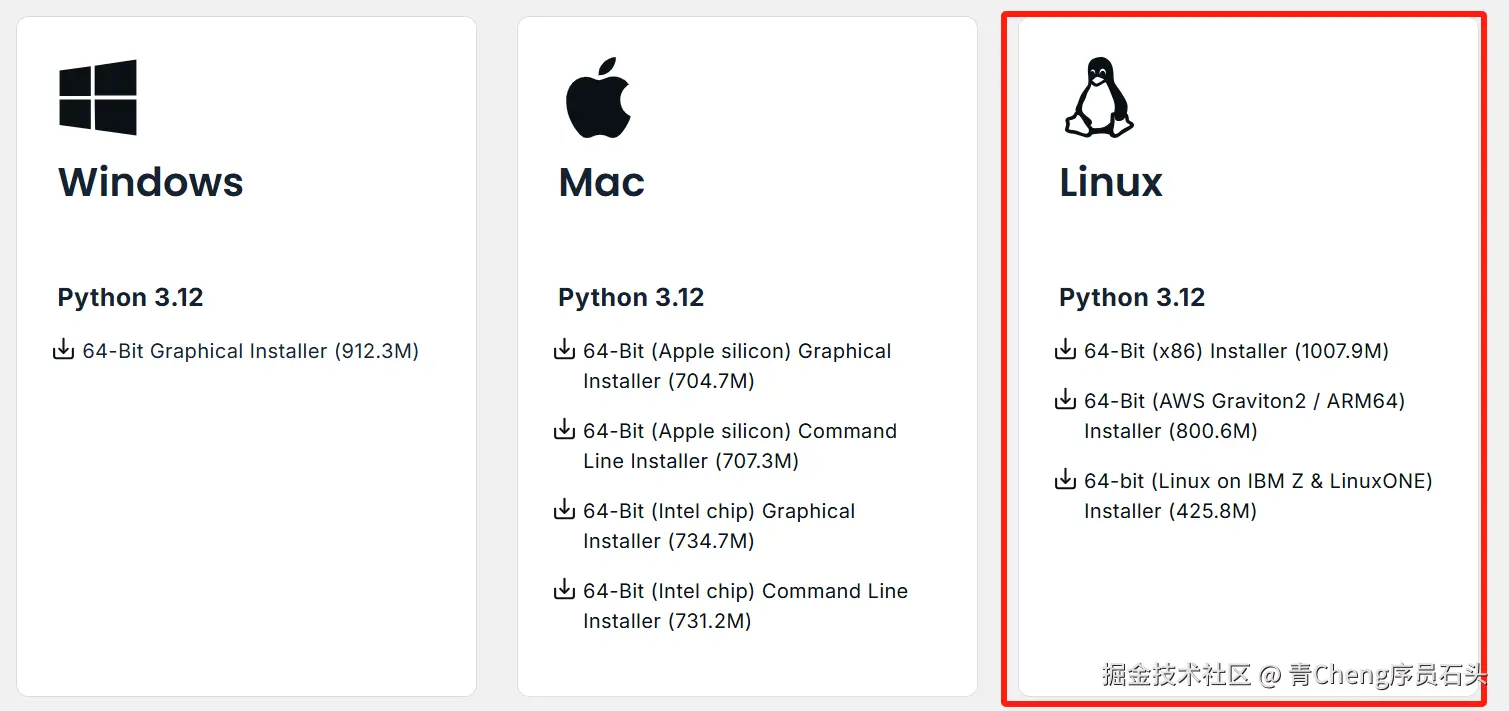Image resolution: width=1509 pixels, height=711 pixels.
Task: Click download icon beside Windows Graphical Installer
Action: pos(64,350)
